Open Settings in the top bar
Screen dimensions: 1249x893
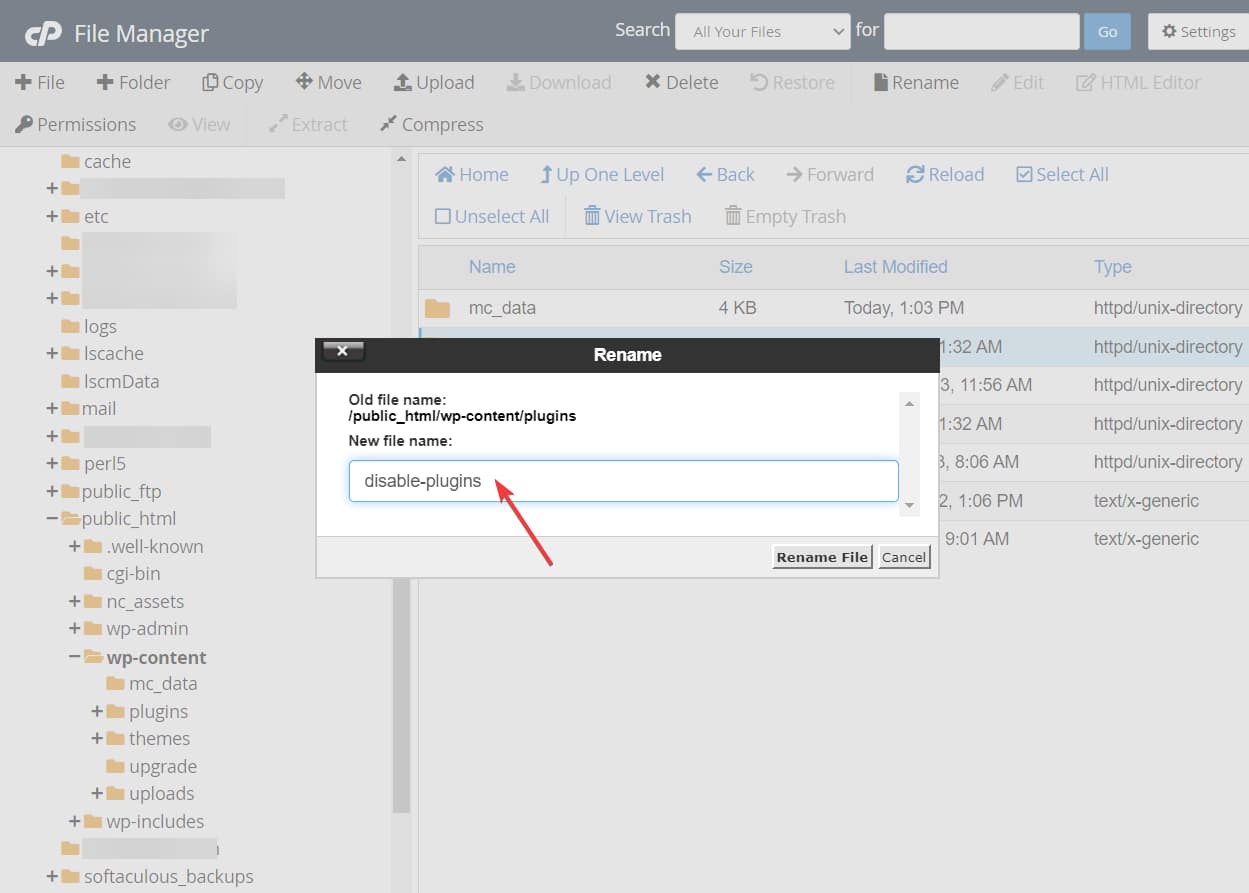(x=1198, y=32)
